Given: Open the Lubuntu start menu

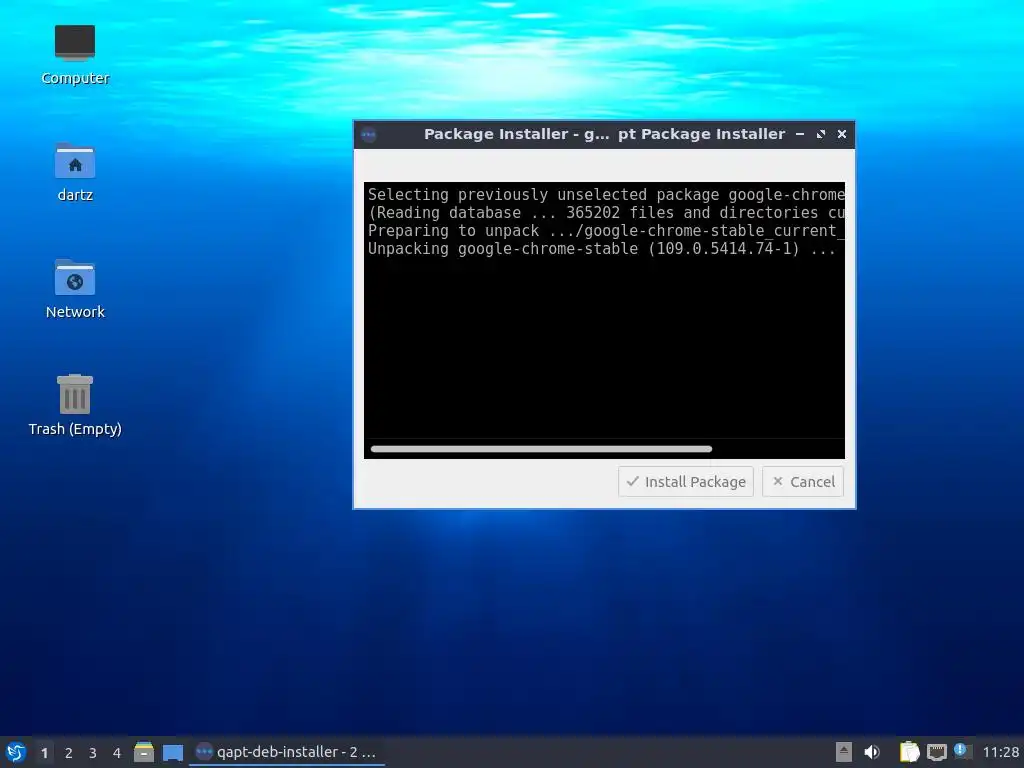Looking at the screenshot, I should (16, 752).
